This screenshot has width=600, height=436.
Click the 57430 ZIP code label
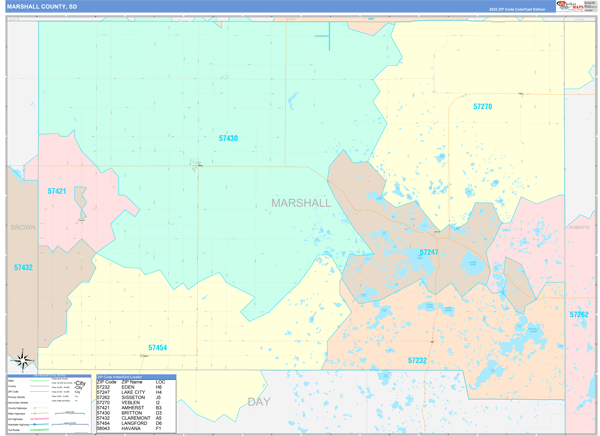(x=228, y=138)
